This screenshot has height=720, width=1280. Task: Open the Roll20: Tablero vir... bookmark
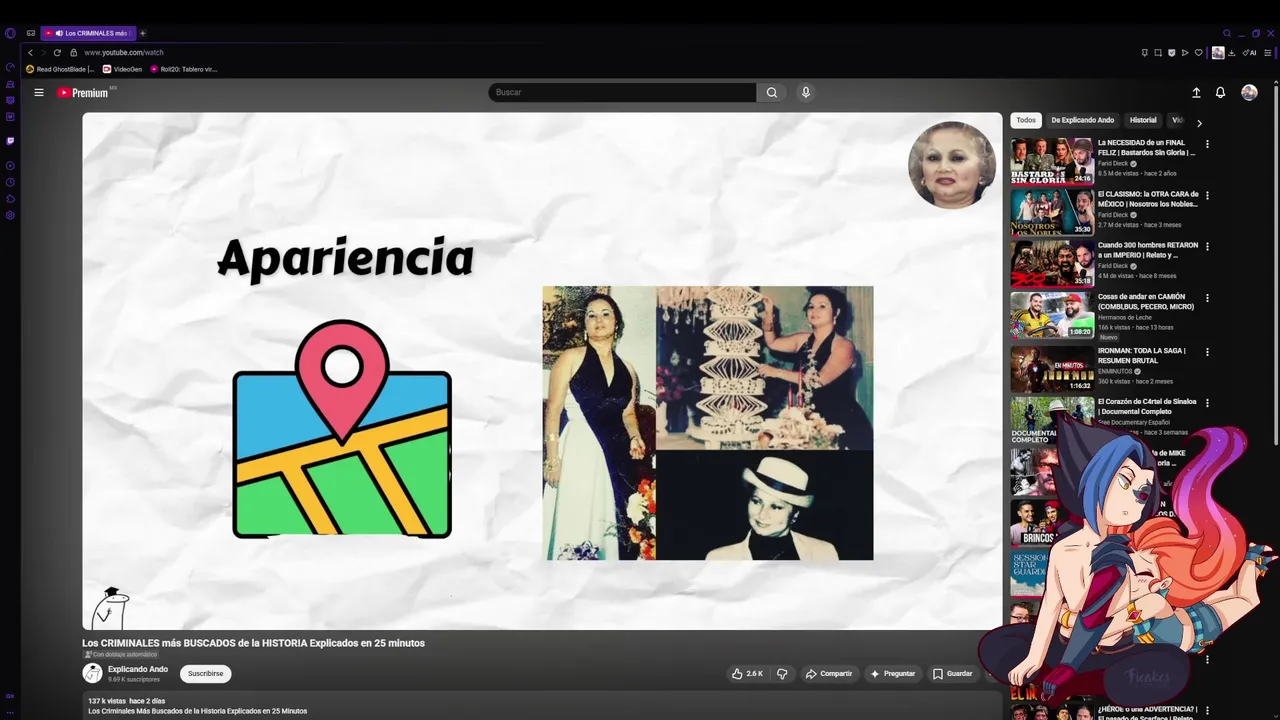pyautogui.click(x=183, y=69)
